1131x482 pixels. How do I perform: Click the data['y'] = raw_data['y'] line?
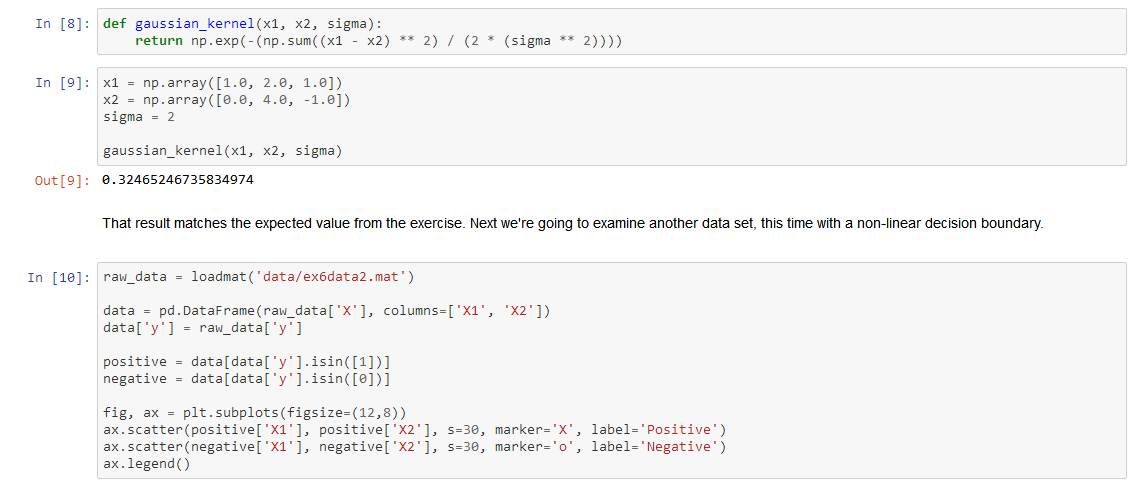pyautogui.click(x=202, y=327)
